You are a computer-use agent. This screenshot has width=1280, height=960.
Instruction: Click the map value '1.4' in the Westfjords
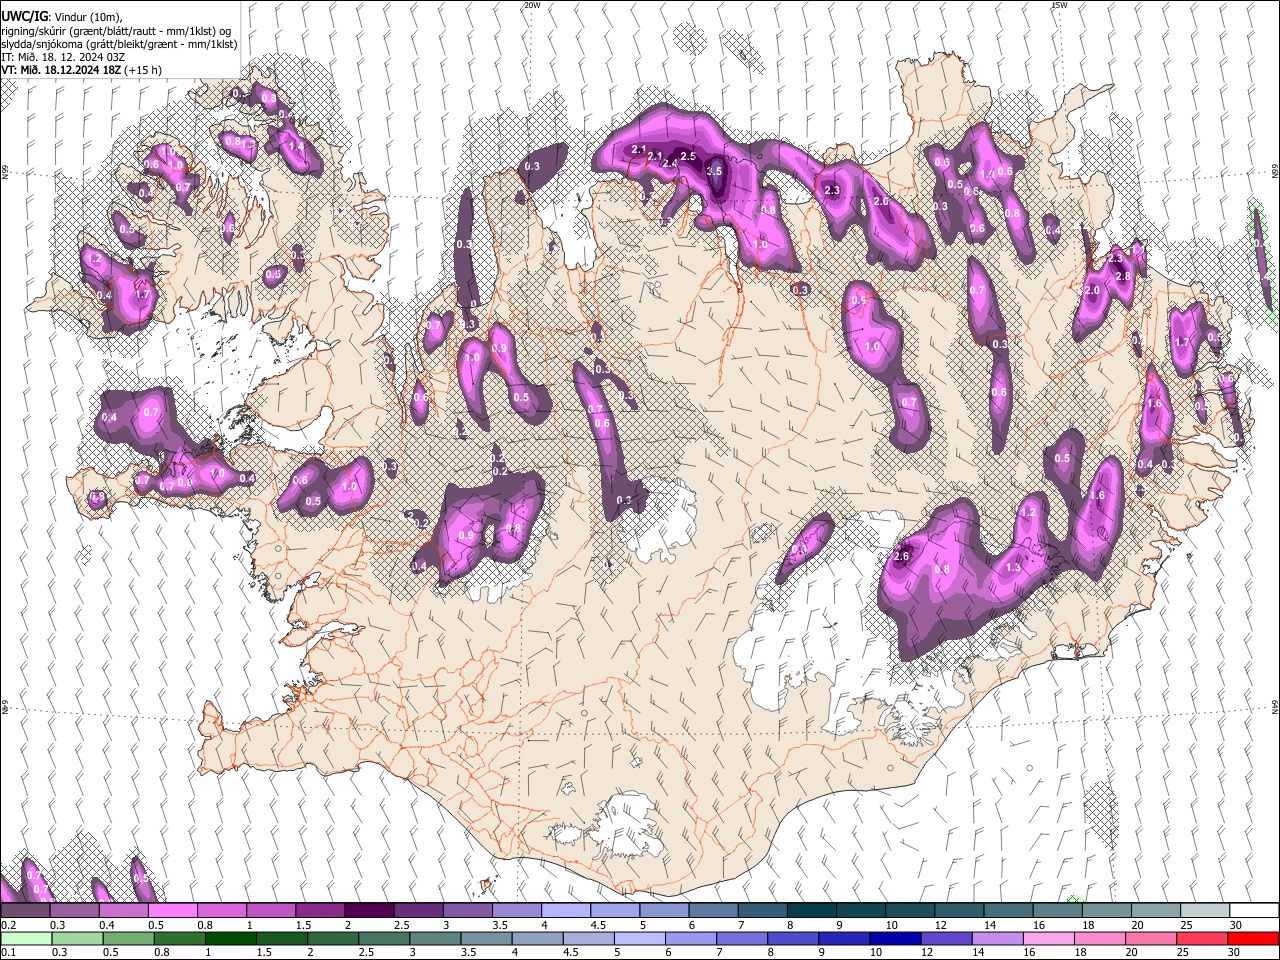[x=295, y=146]
